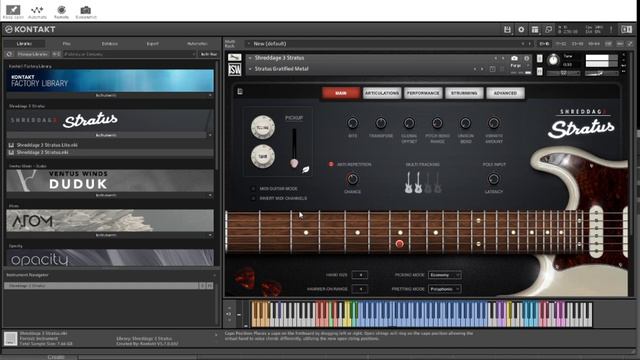The width and height of the screenshot is (640, 360).
Task: Toggle the workspace layout panel icon
Action: pos(535,29)
